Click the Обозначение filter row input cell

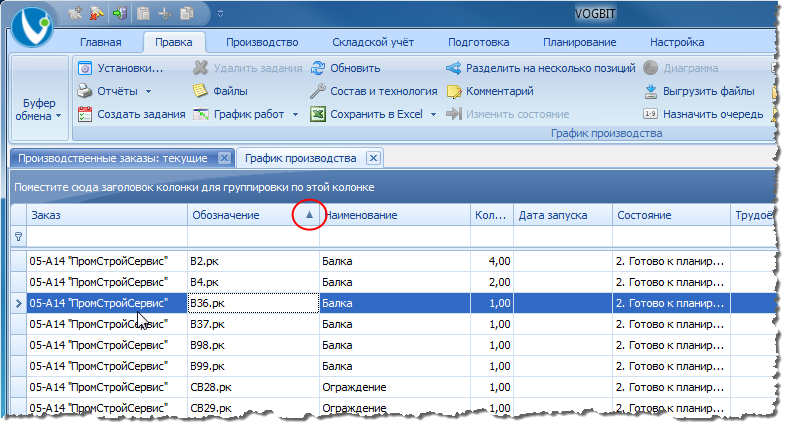pos(253,236)
